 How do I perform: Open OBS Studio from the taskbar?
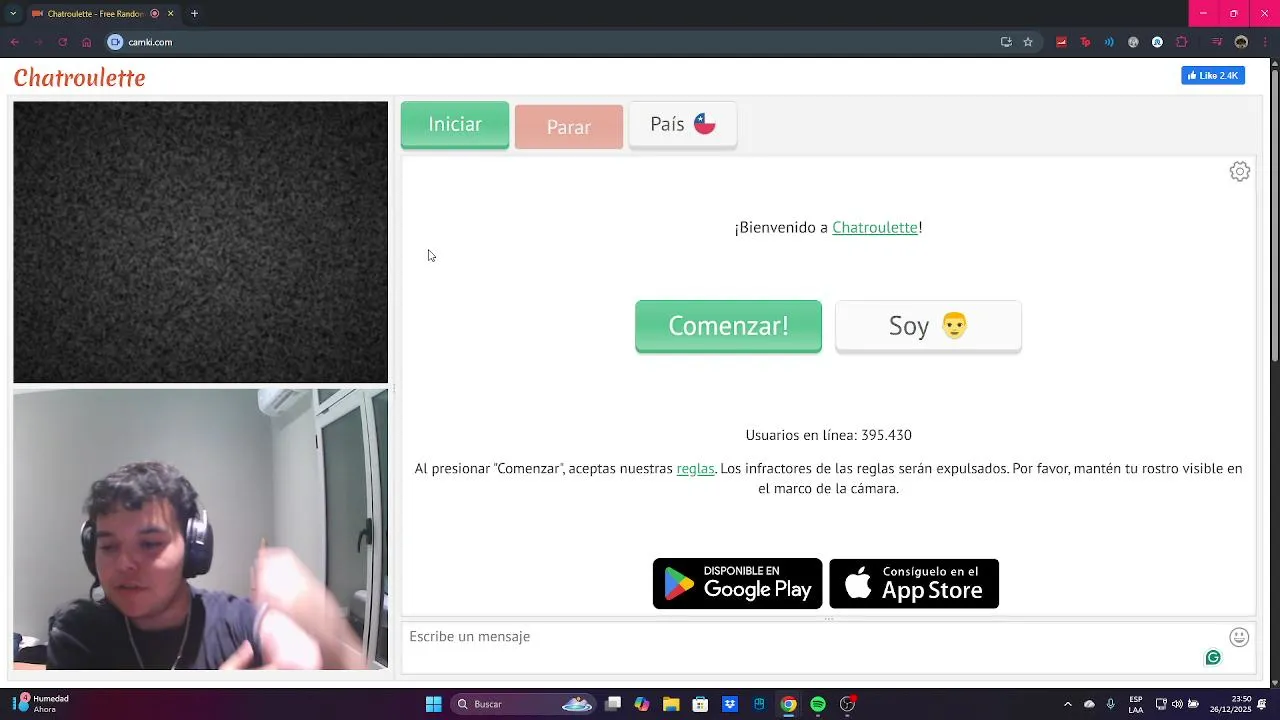(848, 704)
